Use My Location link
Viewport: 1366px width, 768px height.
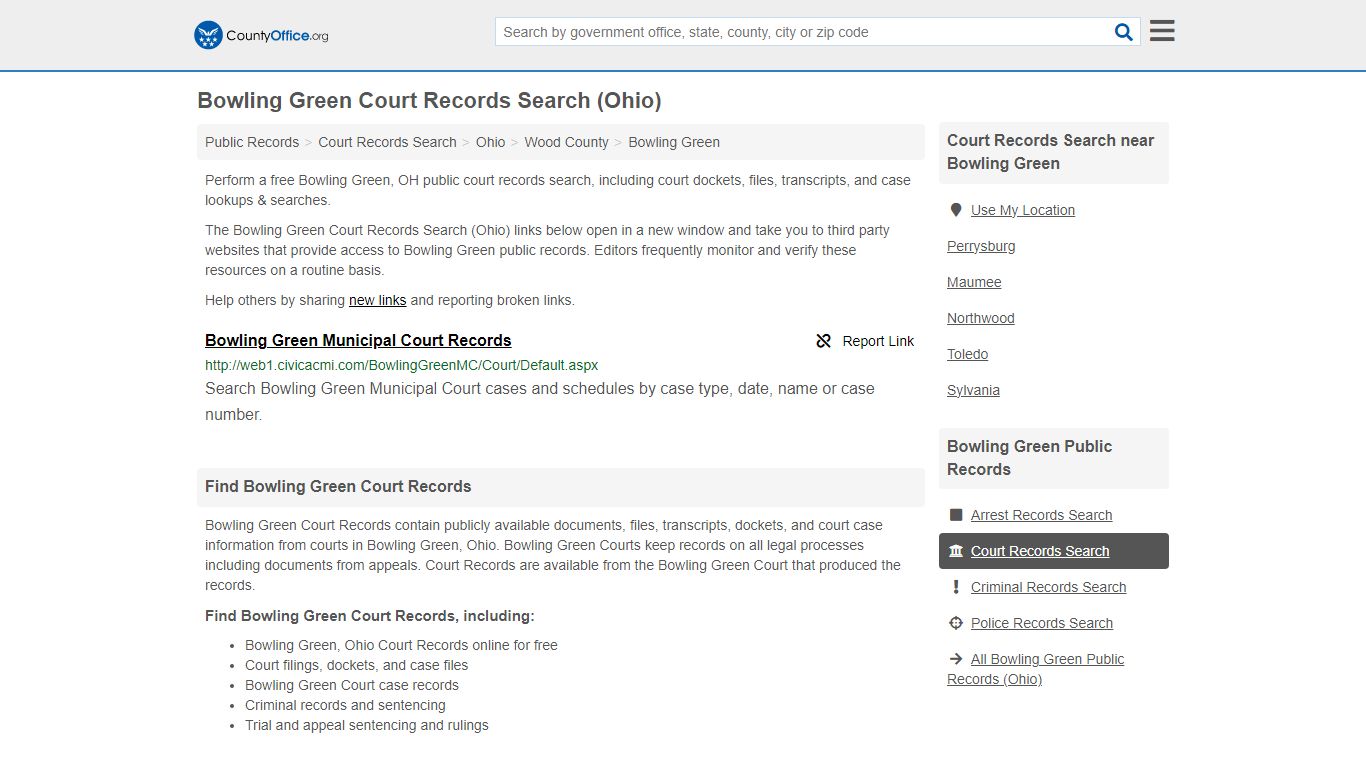[1023, 210]
